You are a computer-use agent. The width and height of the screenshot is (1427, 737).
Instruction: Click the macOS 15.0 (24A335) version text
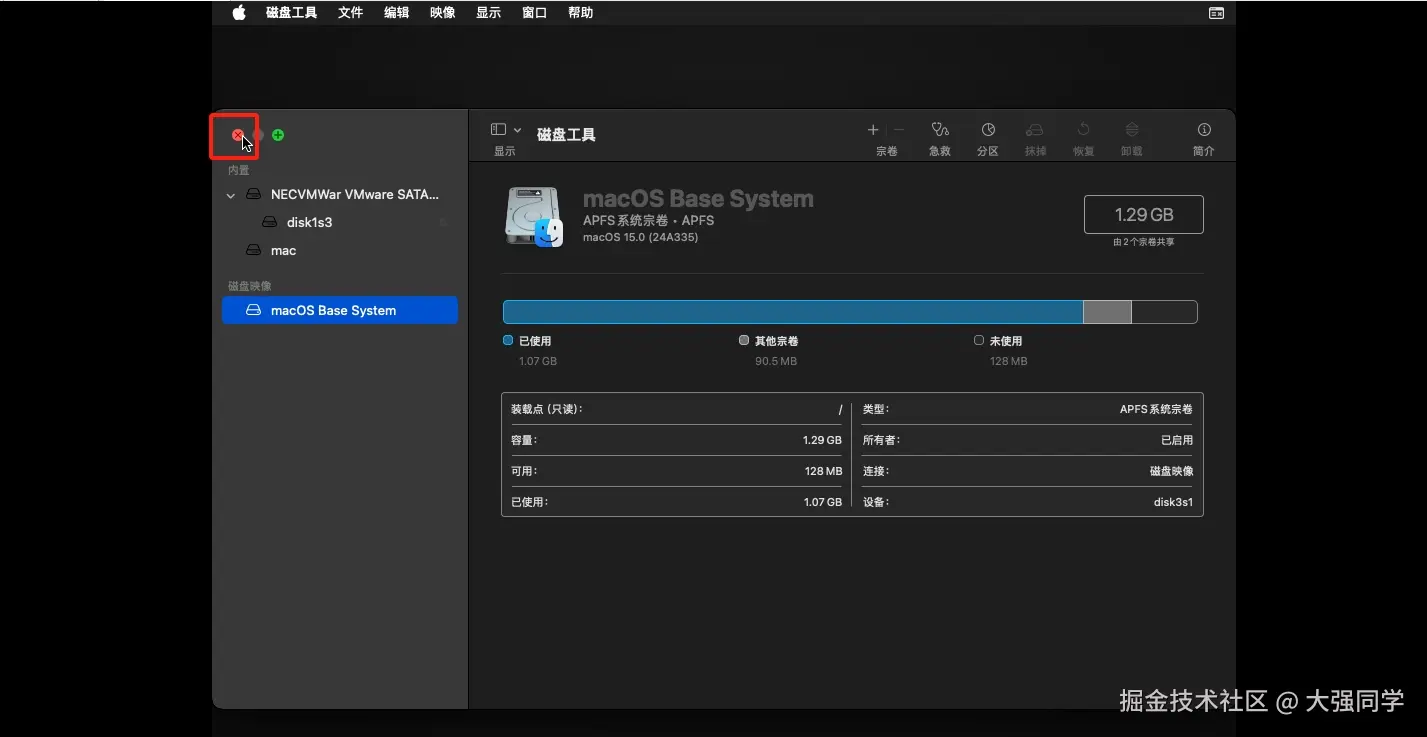point(640,237)
